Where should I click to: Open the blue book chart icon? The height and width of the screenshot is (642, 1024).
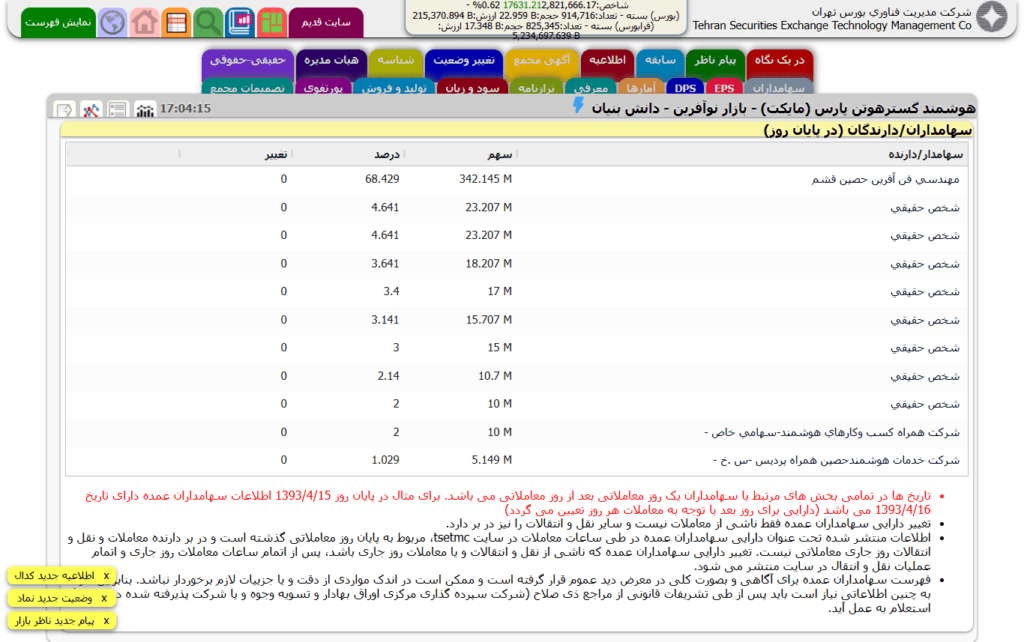point(240,22)
